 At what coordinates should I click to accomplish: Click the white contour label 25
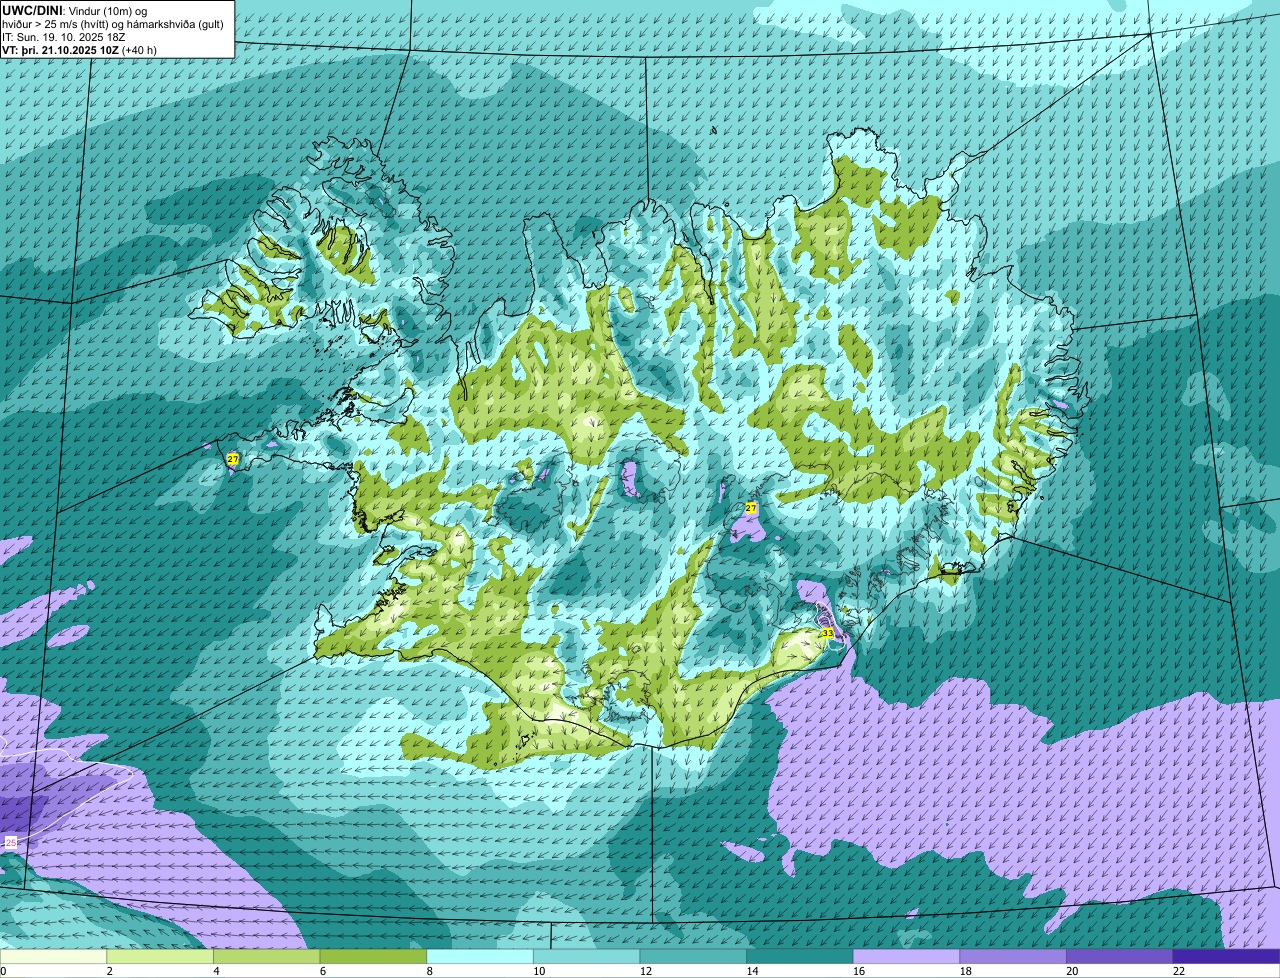point(11,843)
